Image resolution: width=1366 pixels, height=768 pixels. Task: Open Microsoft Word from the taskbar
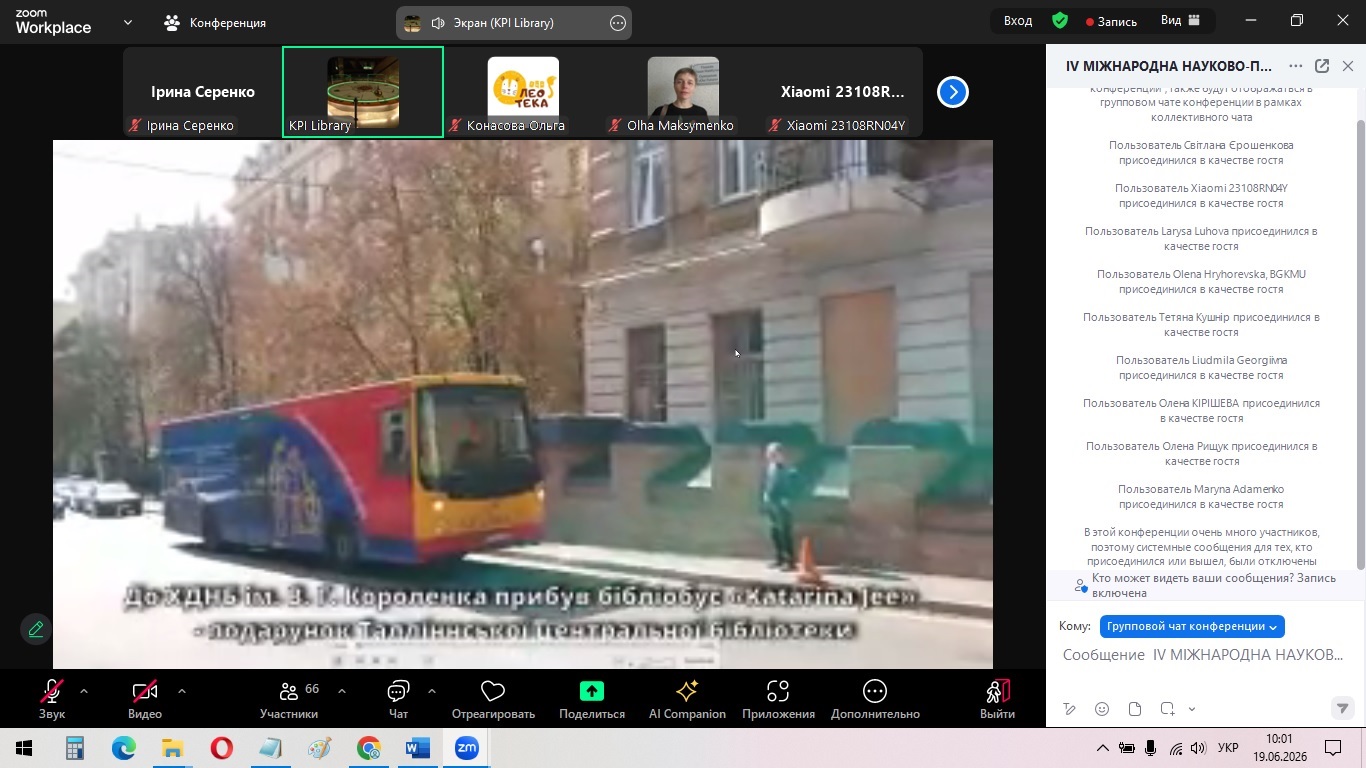[418, 748]
